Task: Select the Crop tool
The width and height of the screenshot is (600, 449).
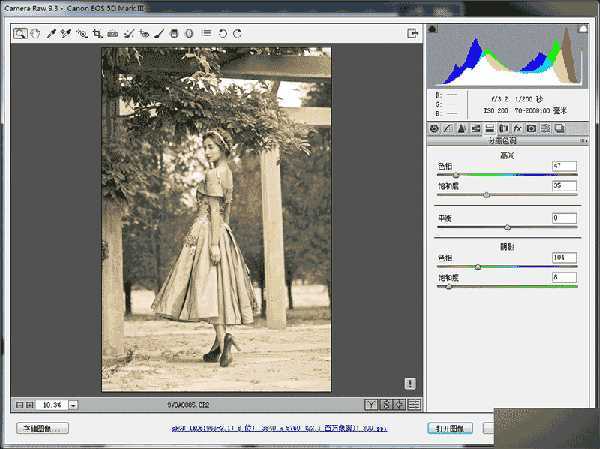Action: (97, 33)
